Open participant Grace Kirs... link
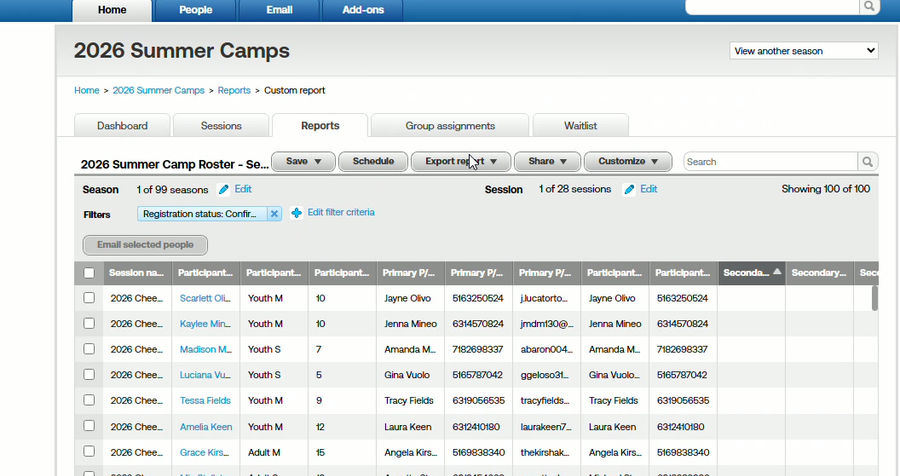 click(204, 452)
